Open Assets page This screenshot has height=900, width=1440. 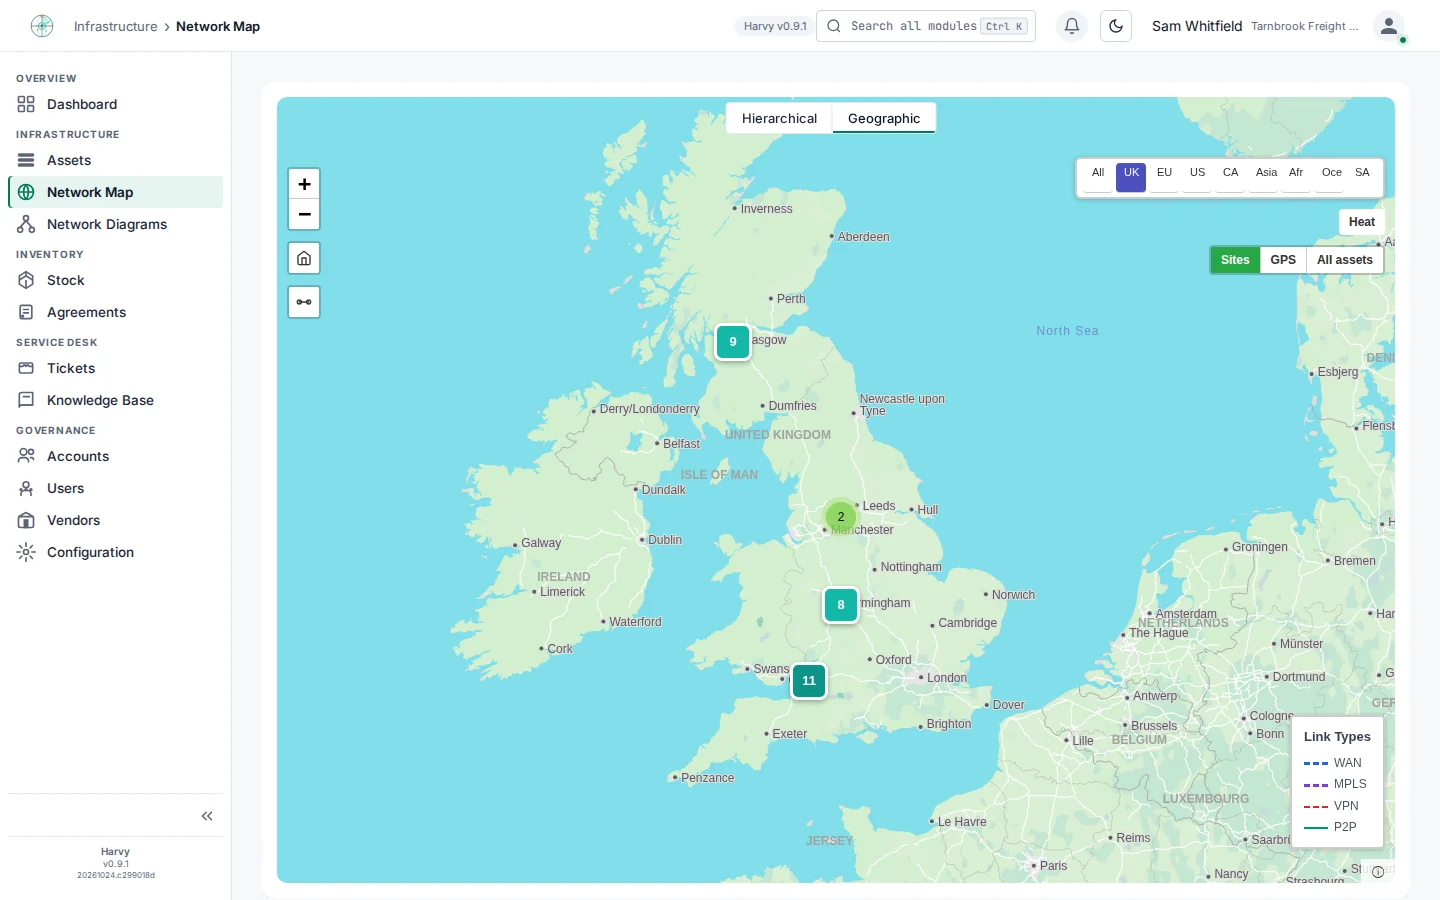pos(115,160)
